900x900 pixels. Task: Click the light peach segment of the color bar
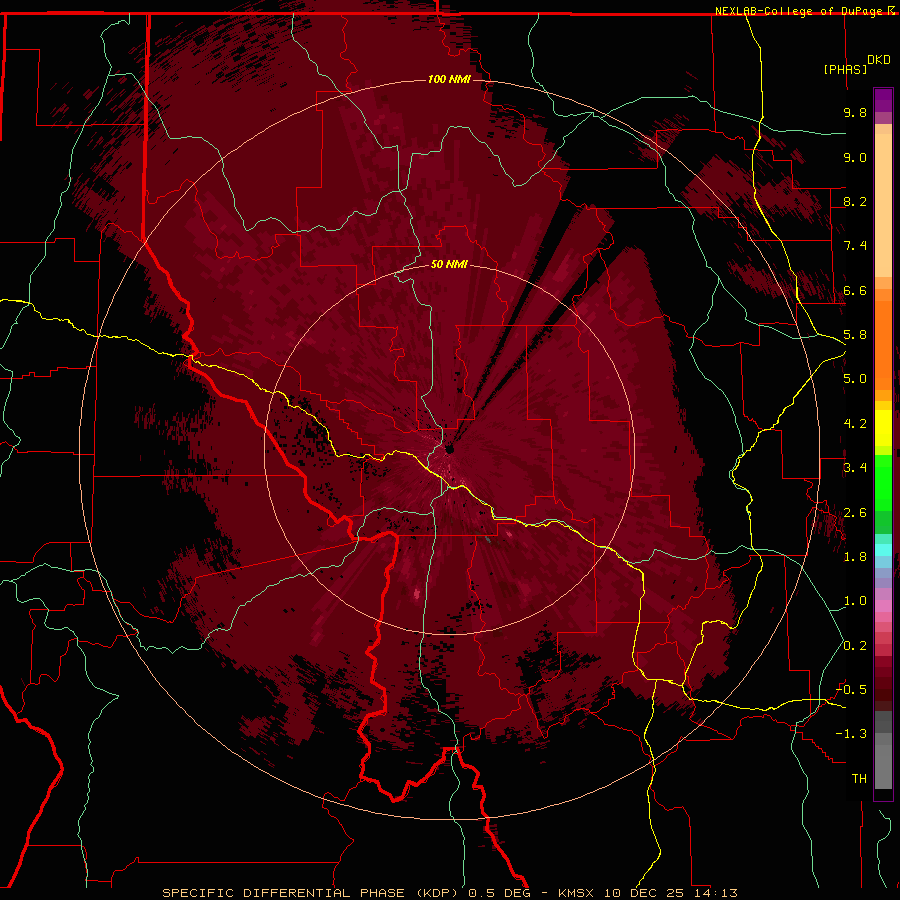pos(883,205)
